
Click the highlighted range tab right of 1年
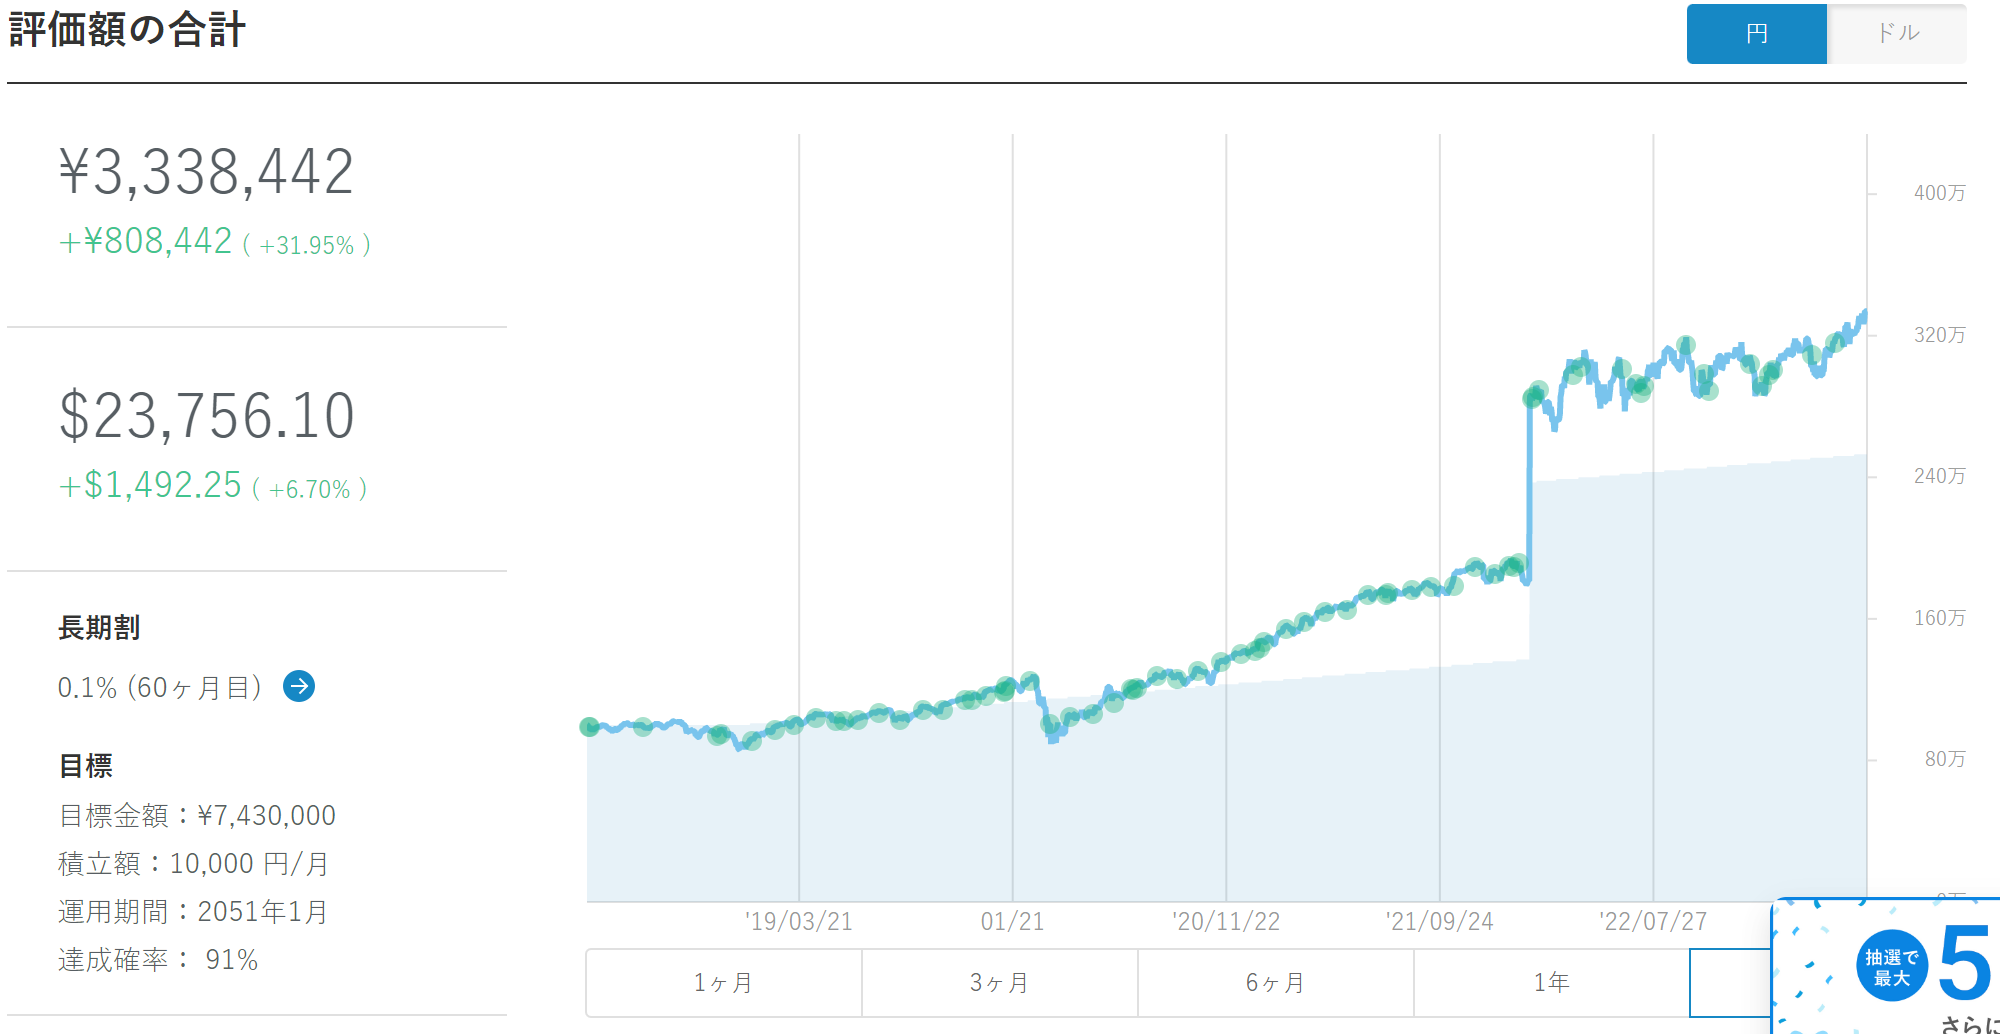click(x=1730, y=983)
